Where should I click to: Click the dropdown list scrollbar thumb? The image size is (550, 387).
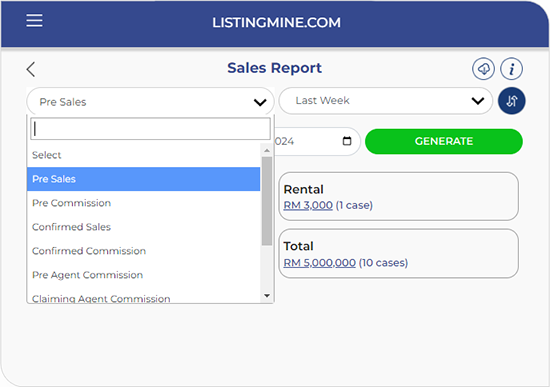coord(267,201)
